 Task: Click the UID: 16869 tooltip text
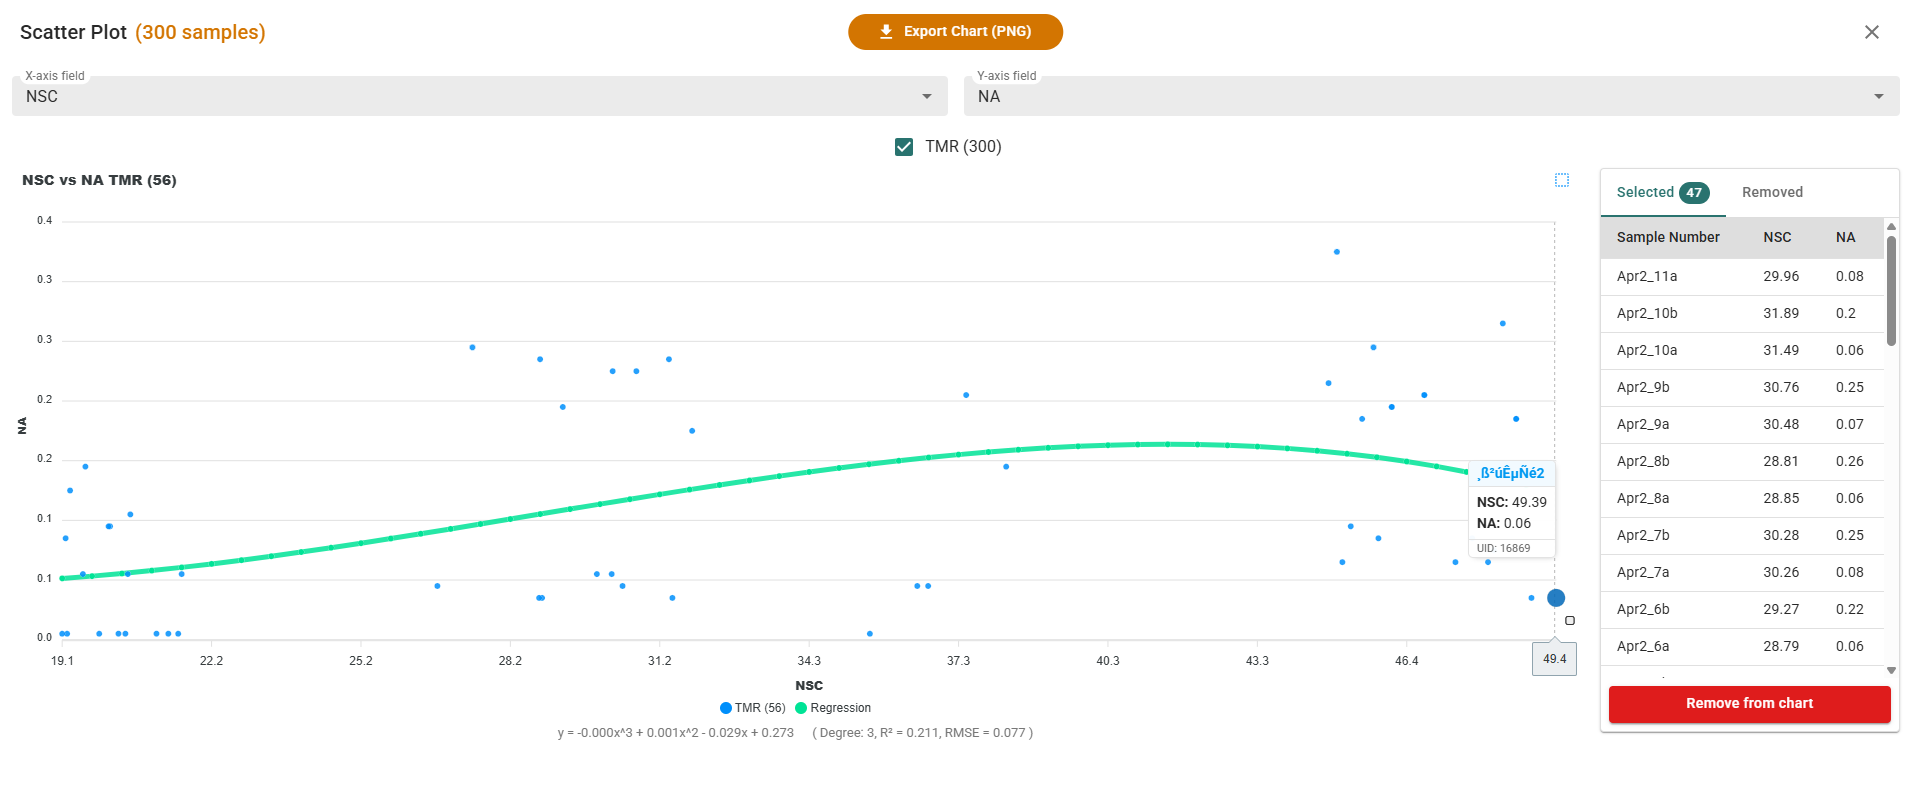(x=1503, y=548)
